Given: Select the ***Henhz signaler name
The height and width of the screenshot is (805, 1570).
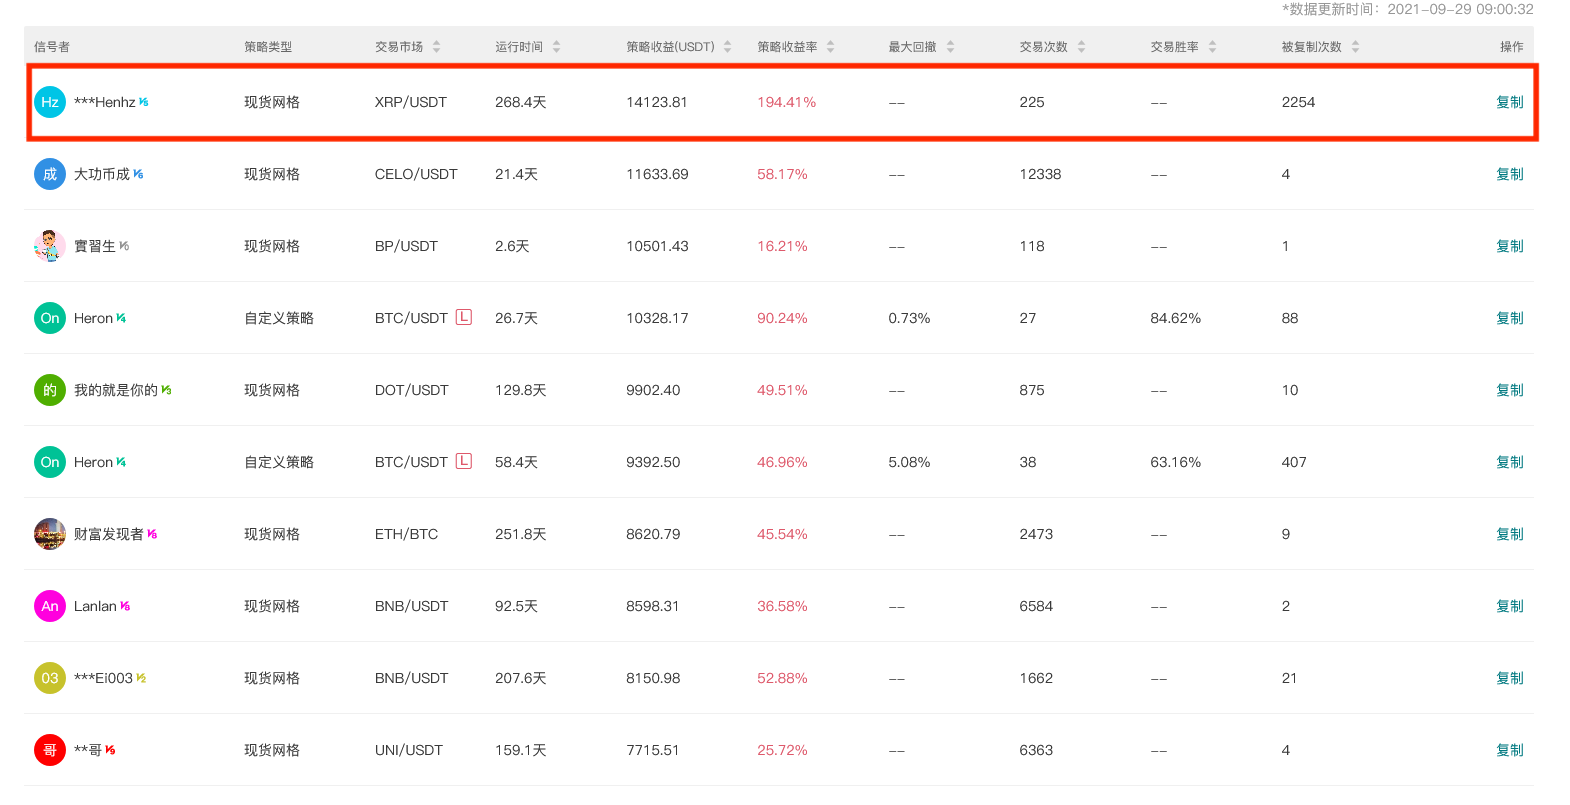Looking at the screenshot, I should coord(104,102).
